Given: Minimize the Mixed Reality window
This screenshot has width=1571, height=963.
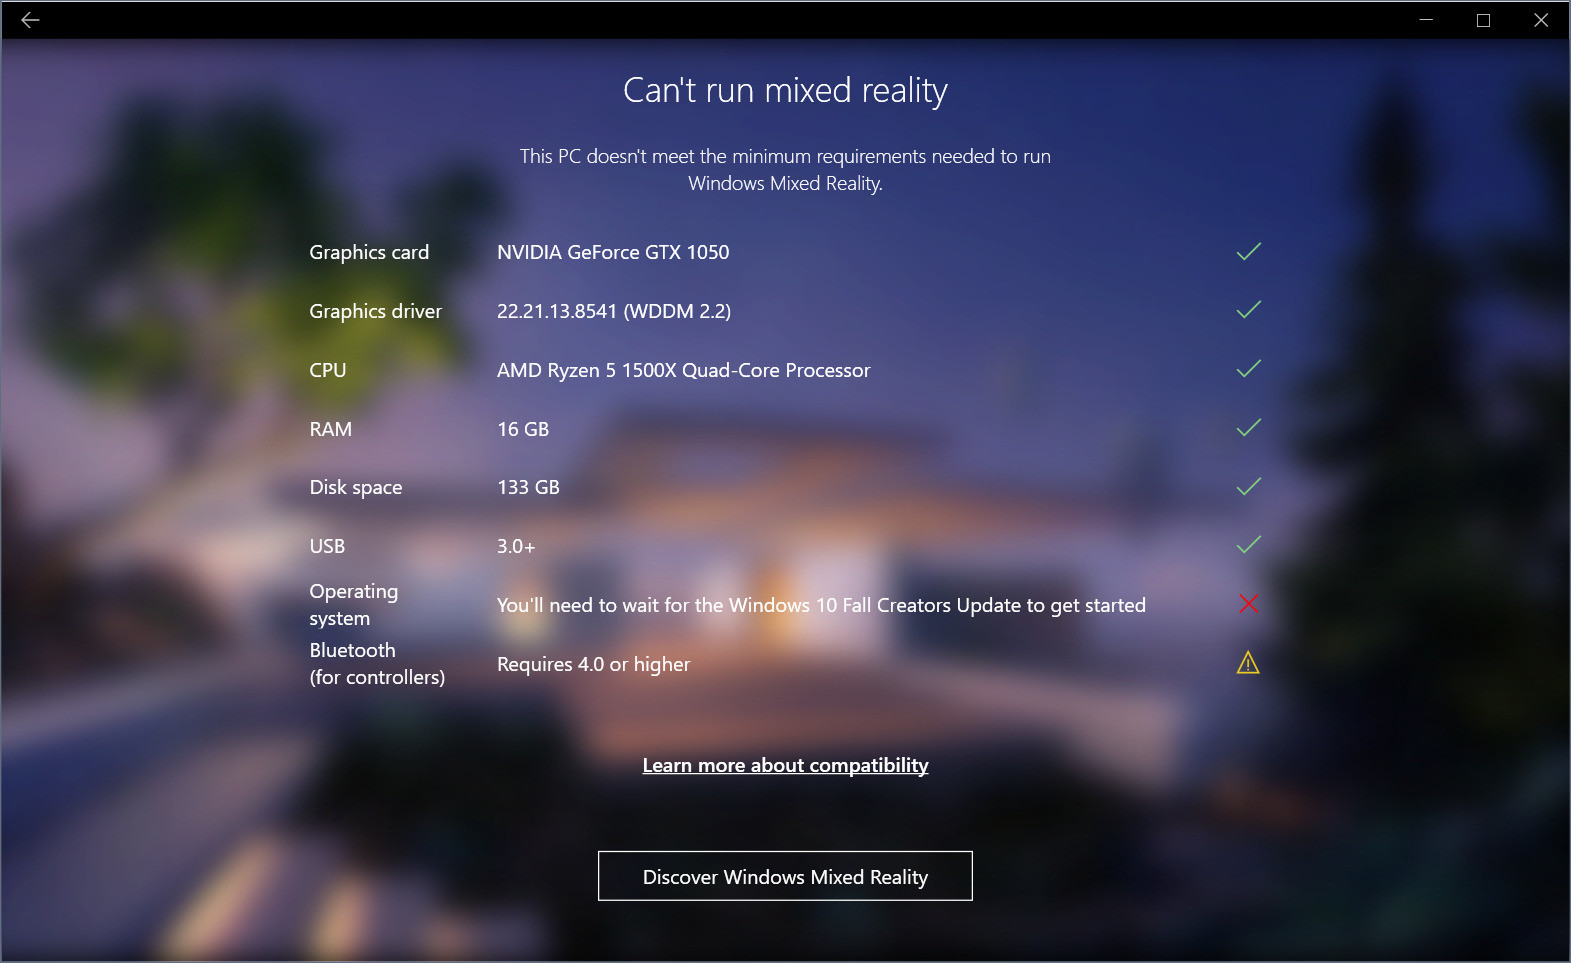Looking at the screenshot, I should coord(1426,20).
